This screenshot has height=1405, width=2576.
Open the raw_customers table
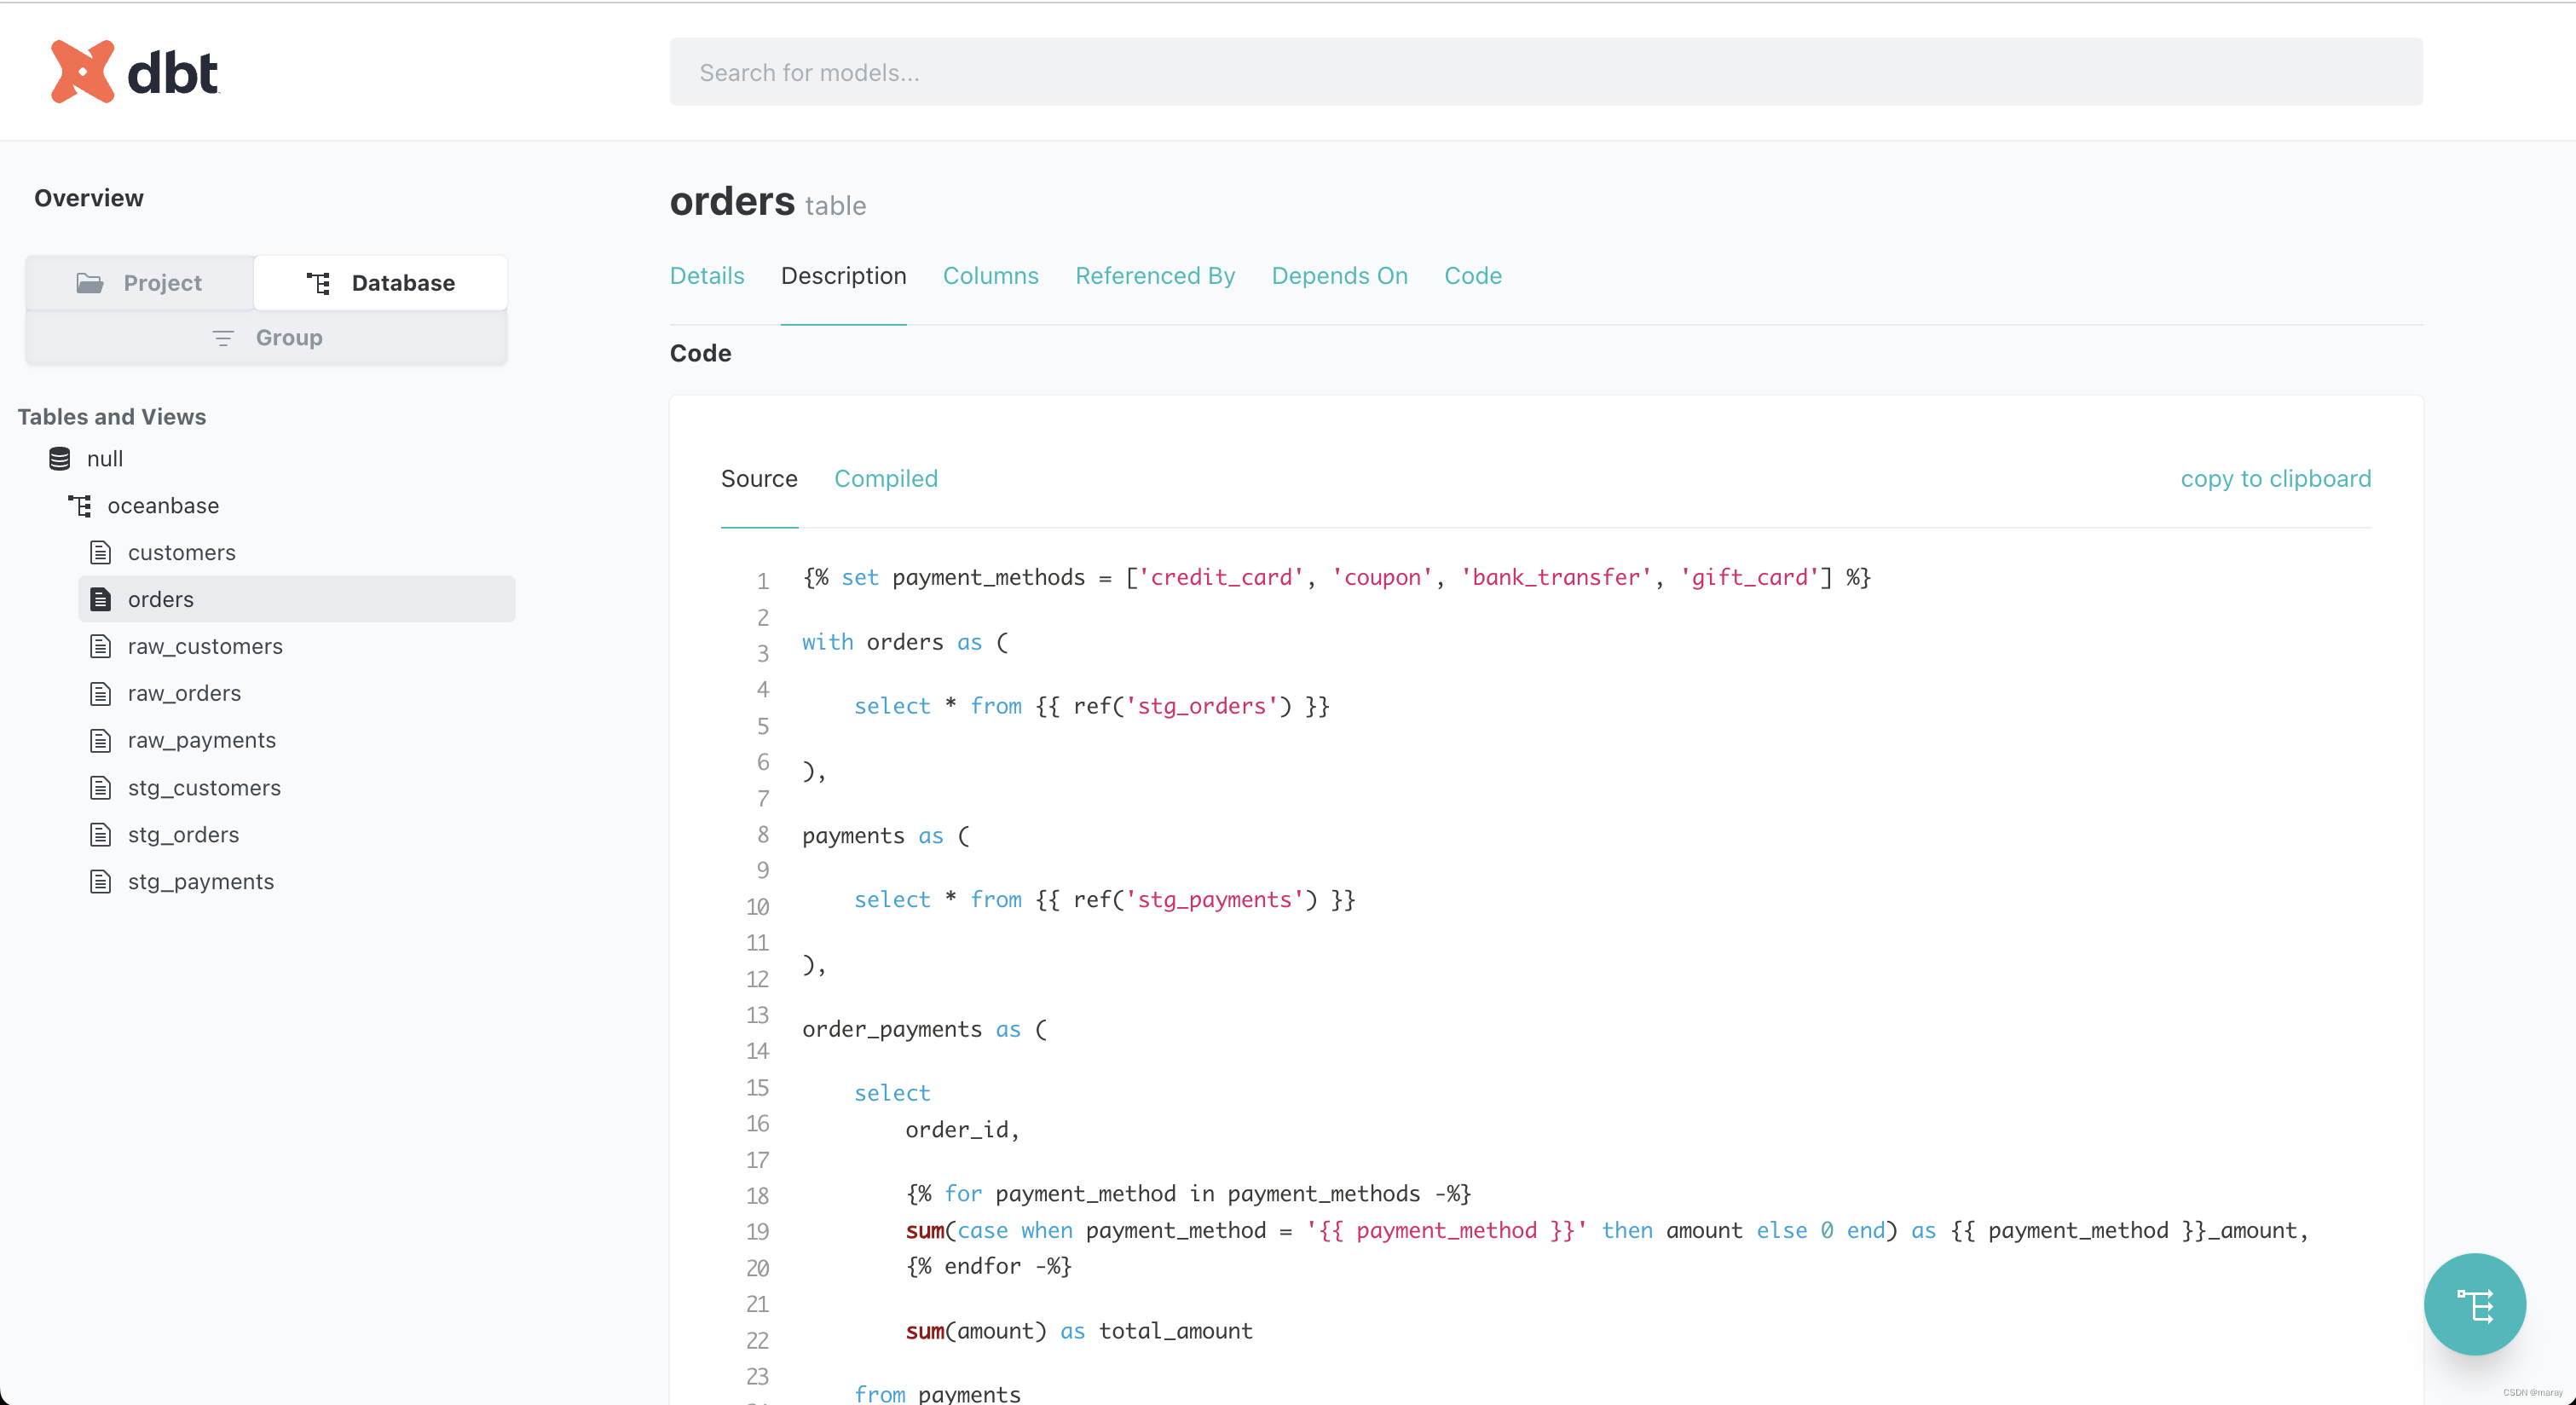click(205, 646)
